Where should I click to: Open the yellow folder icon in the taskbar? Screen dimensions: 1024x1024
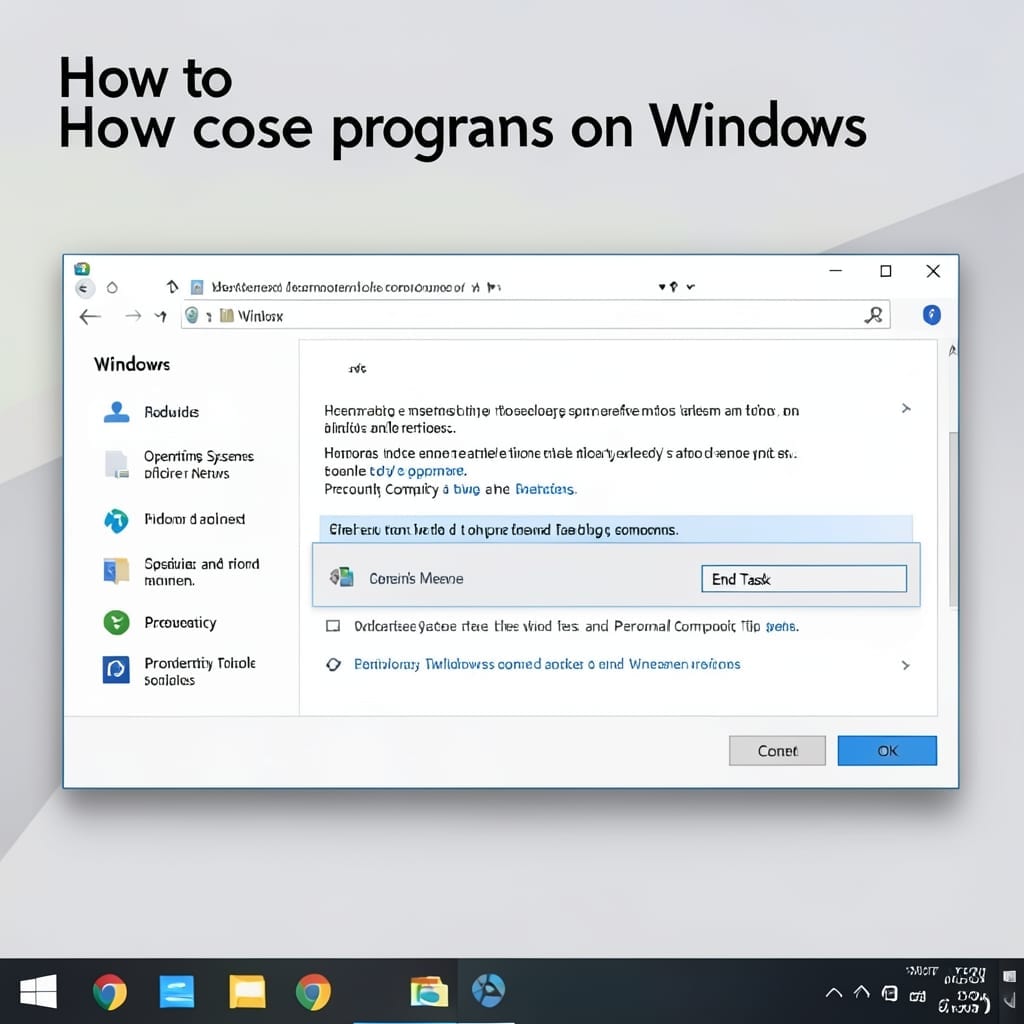pyautogui.click(x=247, y=991)
